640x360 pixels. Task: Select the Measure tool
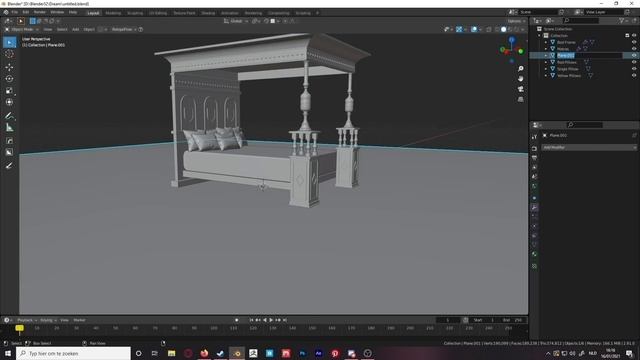[9, 128]
